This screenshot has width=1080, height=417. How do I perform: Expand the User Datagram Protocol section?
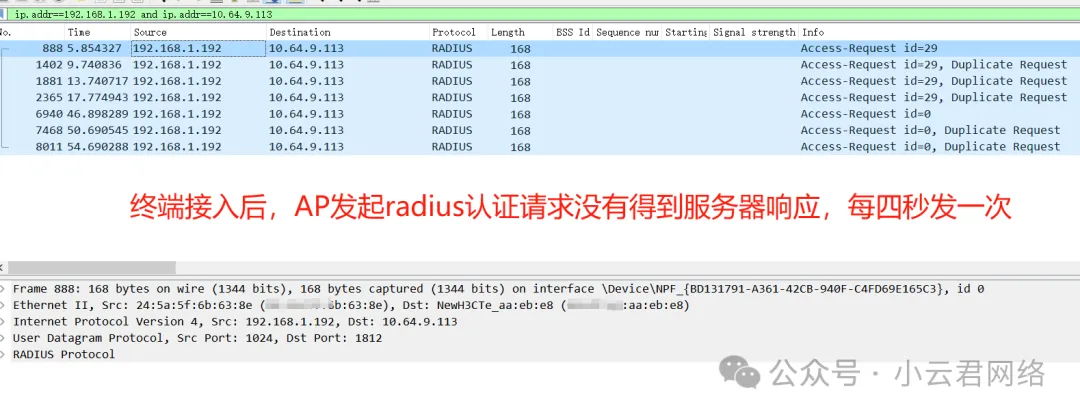click(x=5, y=338)
